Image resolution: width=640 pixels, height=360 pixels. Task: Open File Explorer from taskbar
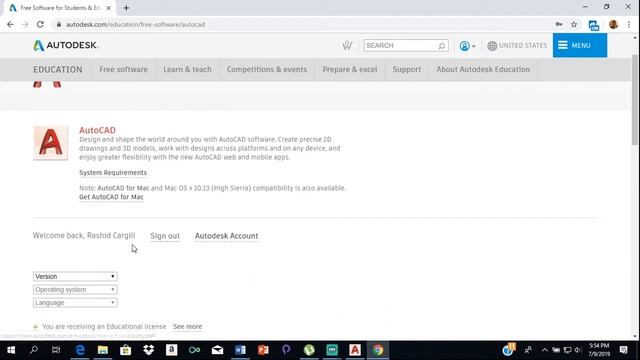click(102, 350)
